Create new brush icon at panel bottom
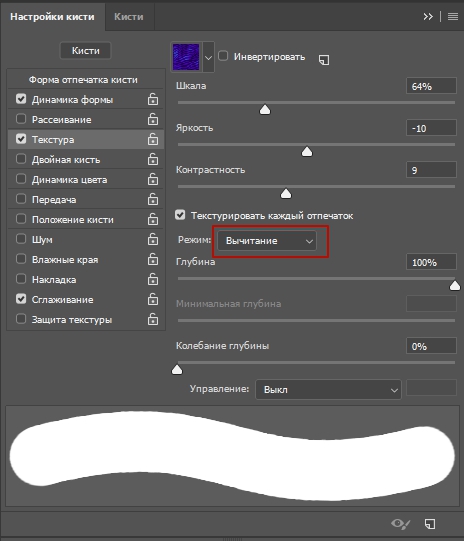 [430, 524]
